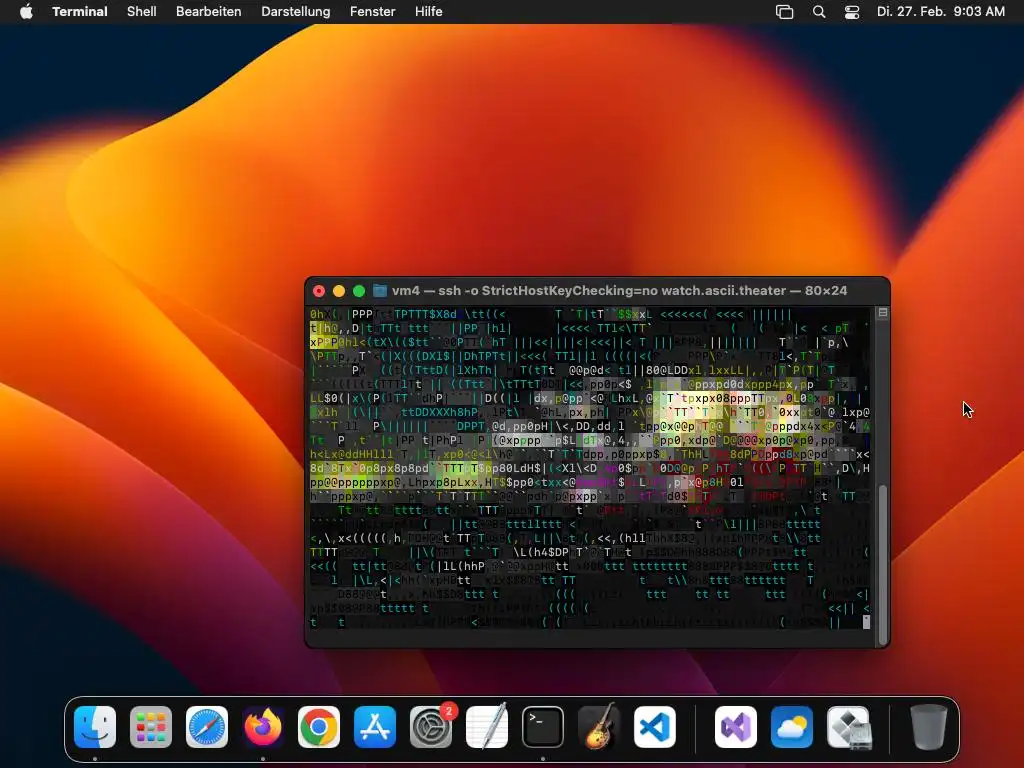Click the date and time in the menu bar

(940, 12)
